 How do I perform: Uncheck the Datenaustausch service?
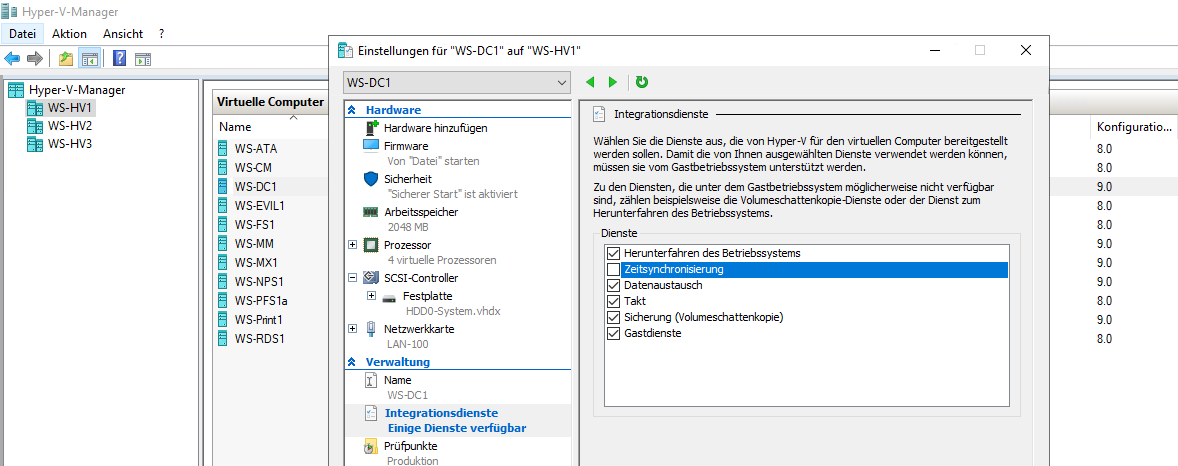[613, 286]
